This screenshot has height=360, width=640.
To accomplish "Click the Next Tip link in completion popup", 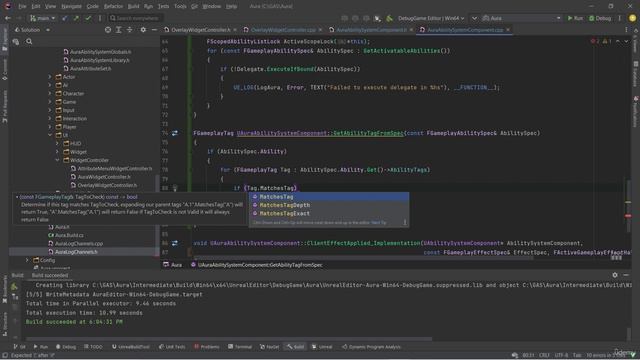I will [x=378, y=223].
